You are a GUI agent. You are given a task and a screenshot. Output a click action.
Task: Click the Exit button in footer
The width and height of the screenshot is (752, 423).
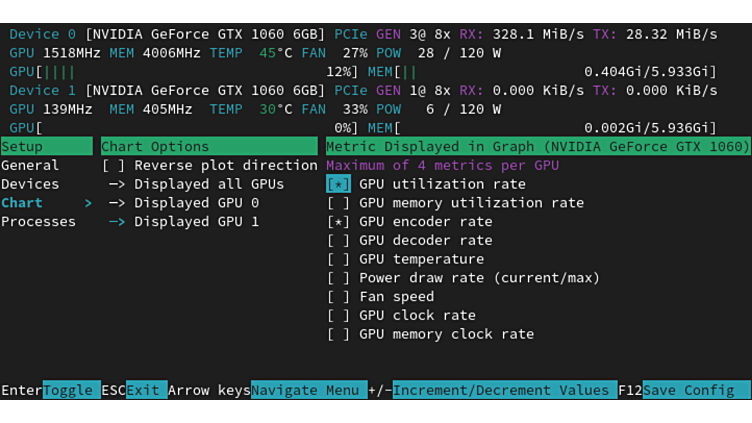coord(146,390)
